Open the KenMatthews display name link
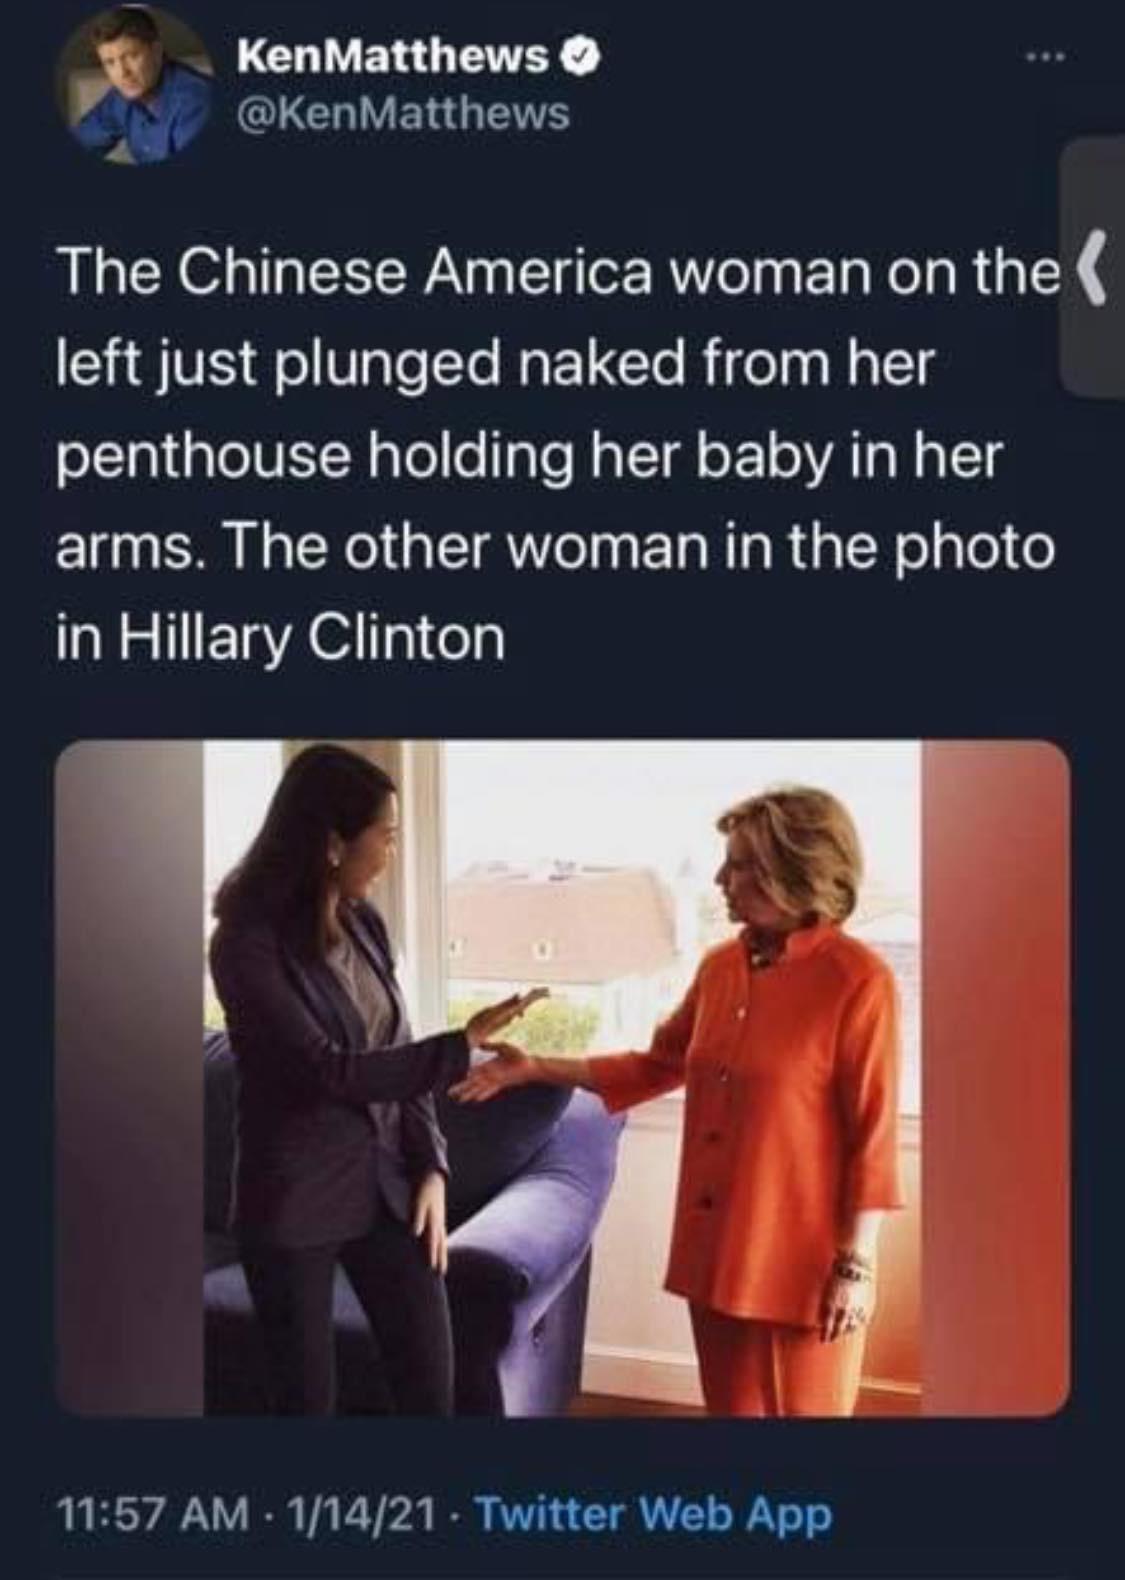Viewport: 1125px width, 1580px height. pyautogui.click(x=393, y=59)
